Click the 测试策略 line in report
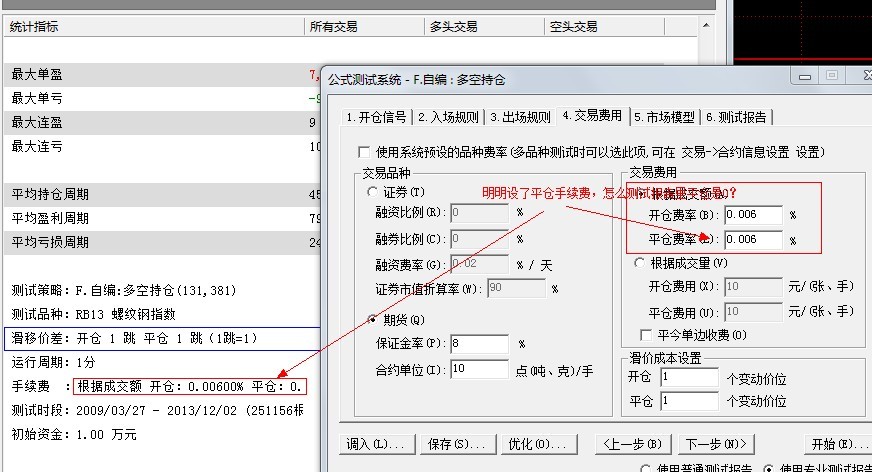872x472 pixels. coord(123,290)
